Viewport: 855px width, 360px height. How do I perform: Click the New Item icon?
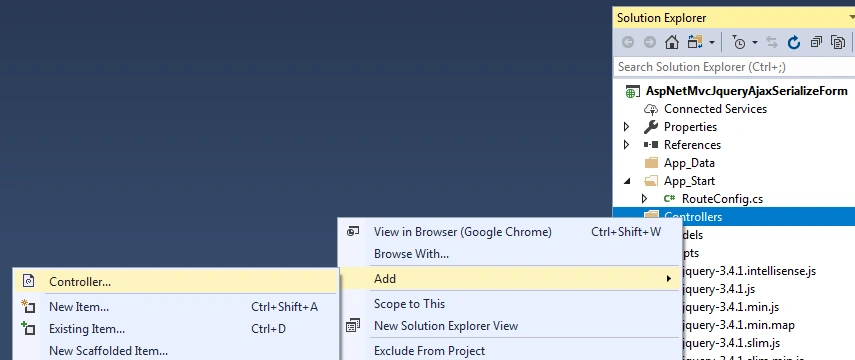coord(28,307)
